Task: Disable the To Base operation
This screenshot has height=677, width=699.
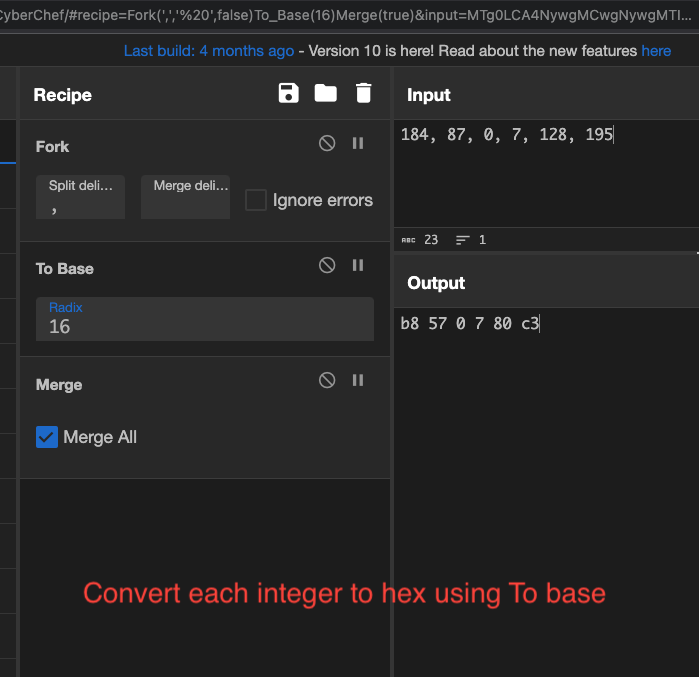Action: pos(327,265)
